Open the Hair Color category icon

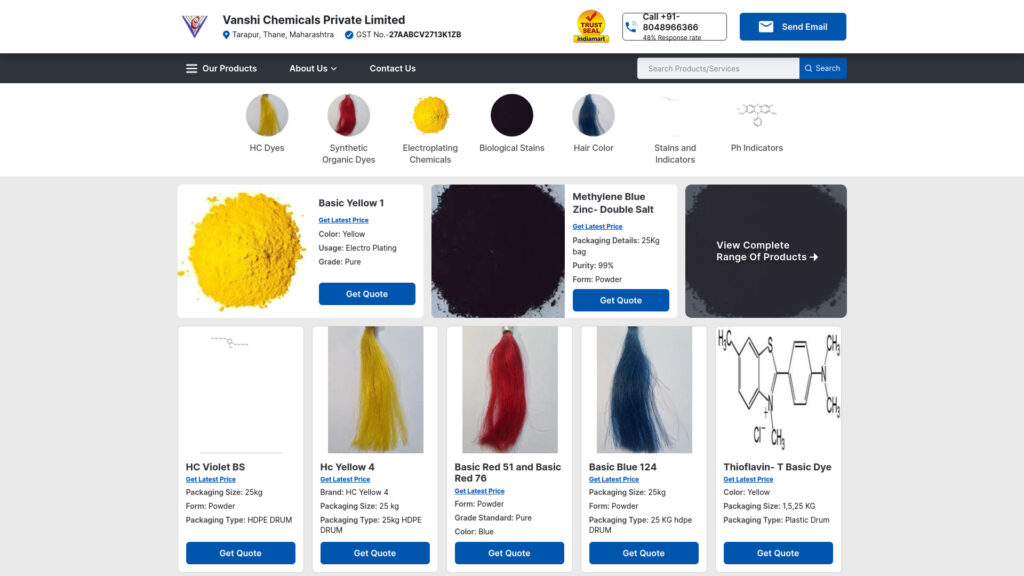tap(593, 115)
